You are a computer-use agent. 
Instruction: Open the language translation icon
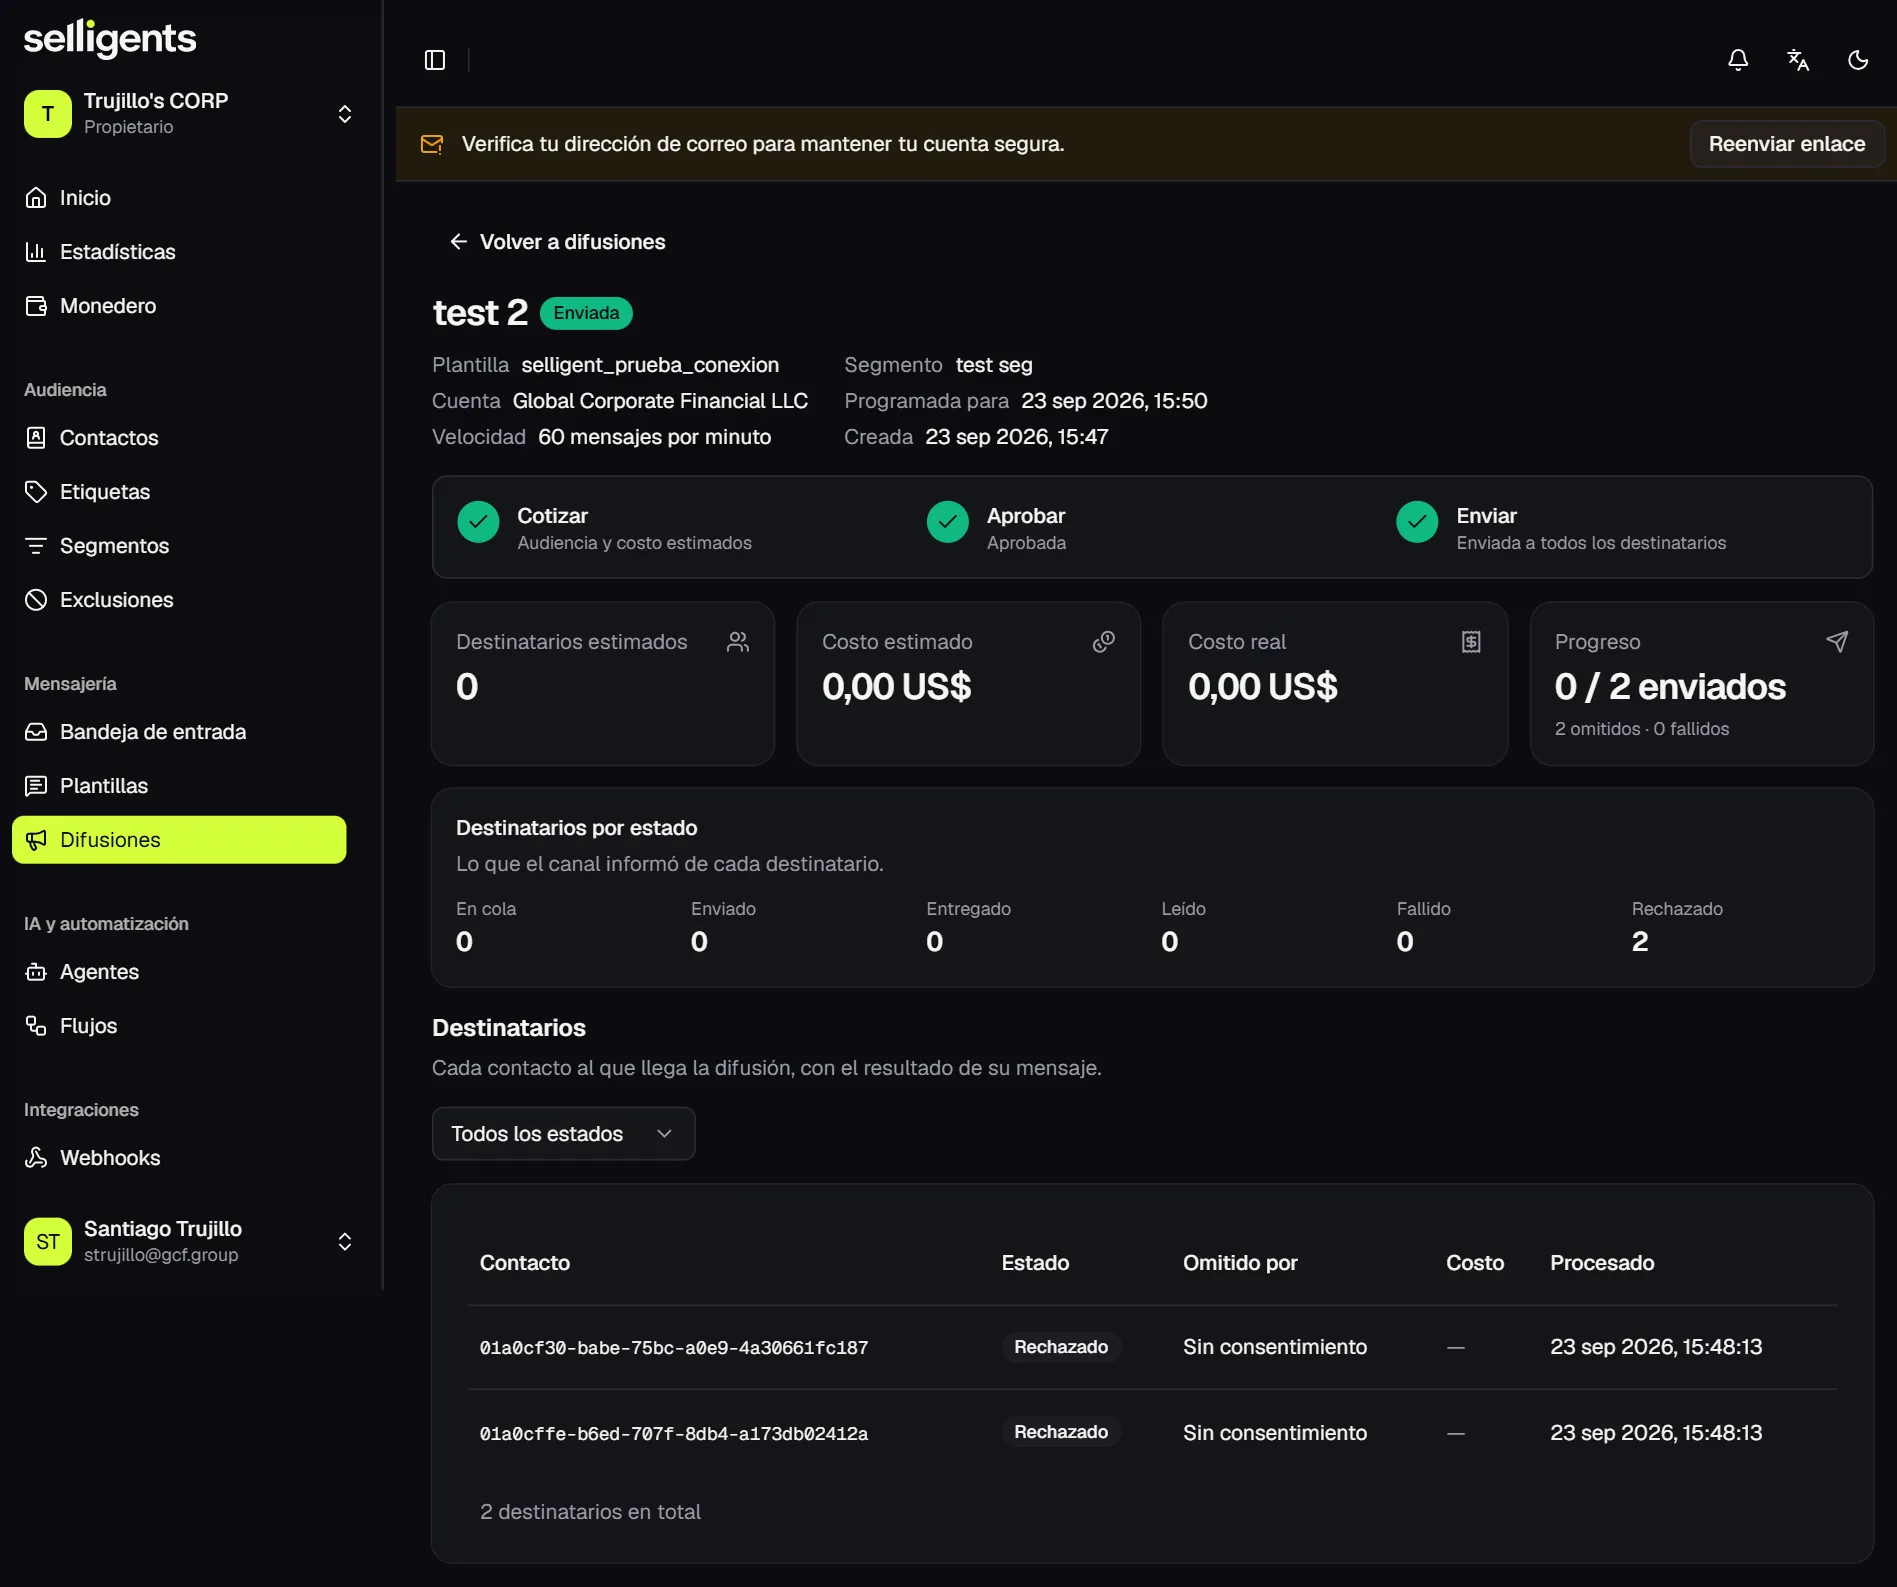click(1798, 60)
